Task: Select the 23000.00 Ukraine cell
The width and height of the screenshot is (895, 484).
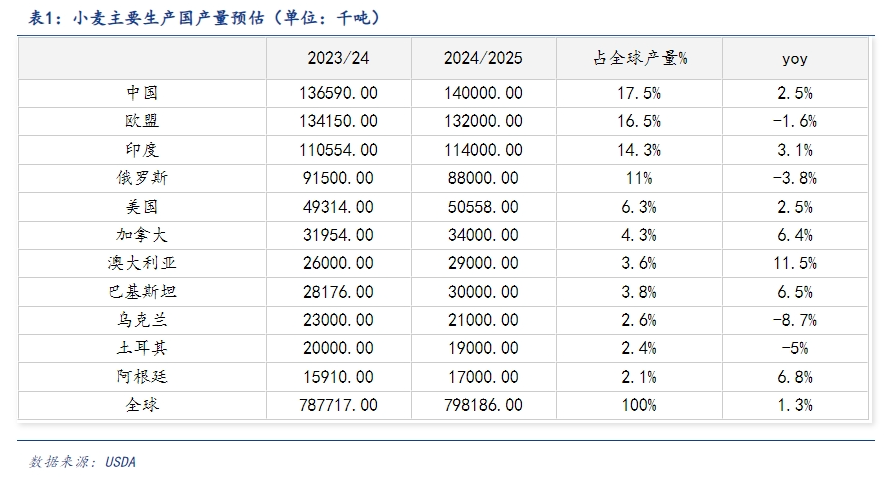Action: [338, 320]
